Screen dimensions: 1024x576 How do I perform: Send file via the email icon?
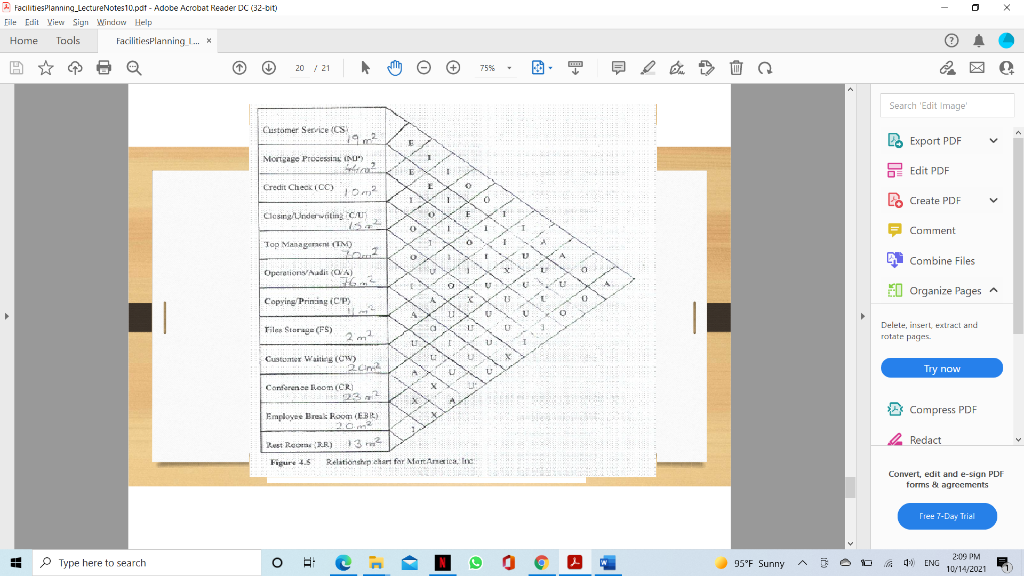point(975,67)
